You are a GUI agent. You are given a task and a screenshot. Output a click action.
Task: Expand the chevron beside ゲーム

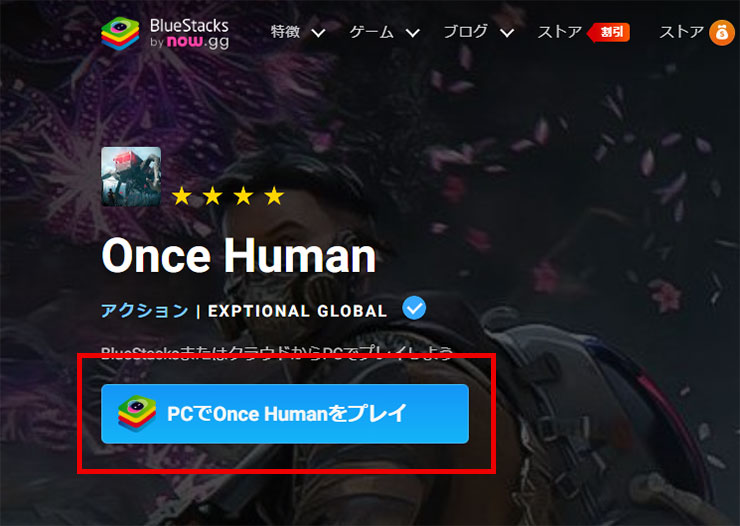pos(413,33)
